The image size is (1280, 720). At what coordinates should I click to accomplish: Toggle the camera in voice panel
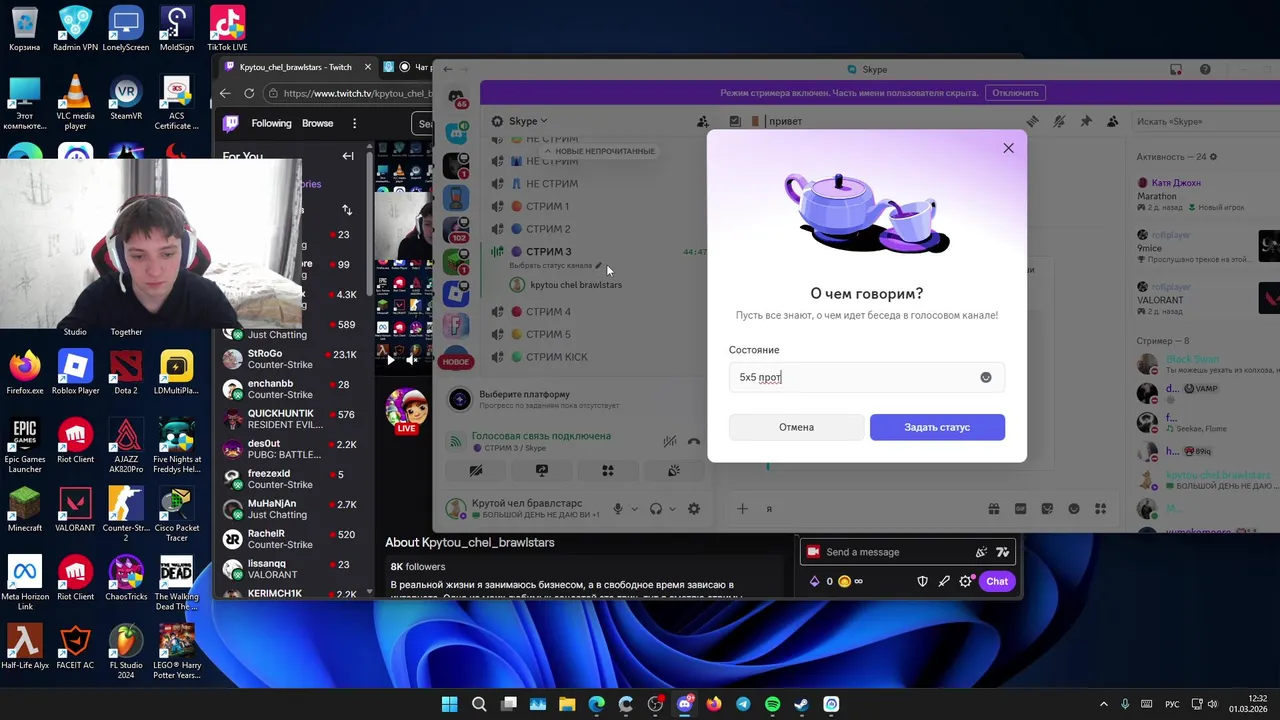click(476, 470)
